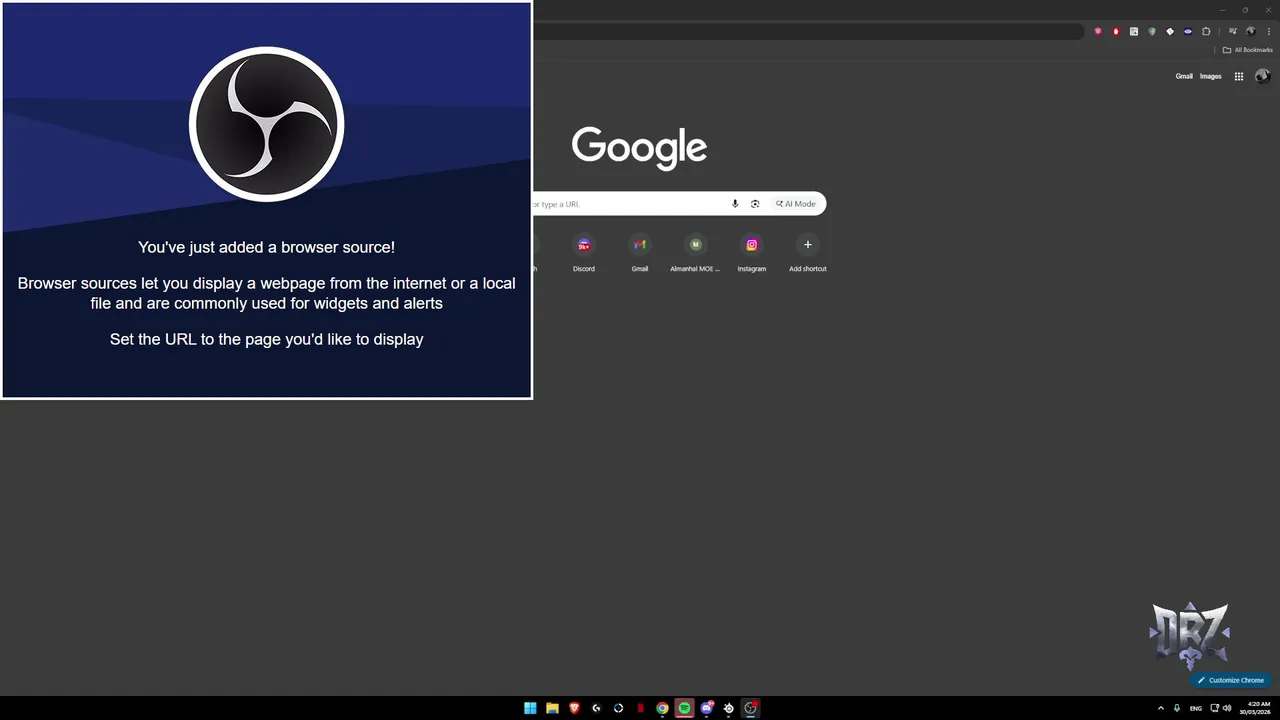Open the Discord shortcut tile
Screen dimensions: 1280x720
pyautogui.click(x=584, y=252)
